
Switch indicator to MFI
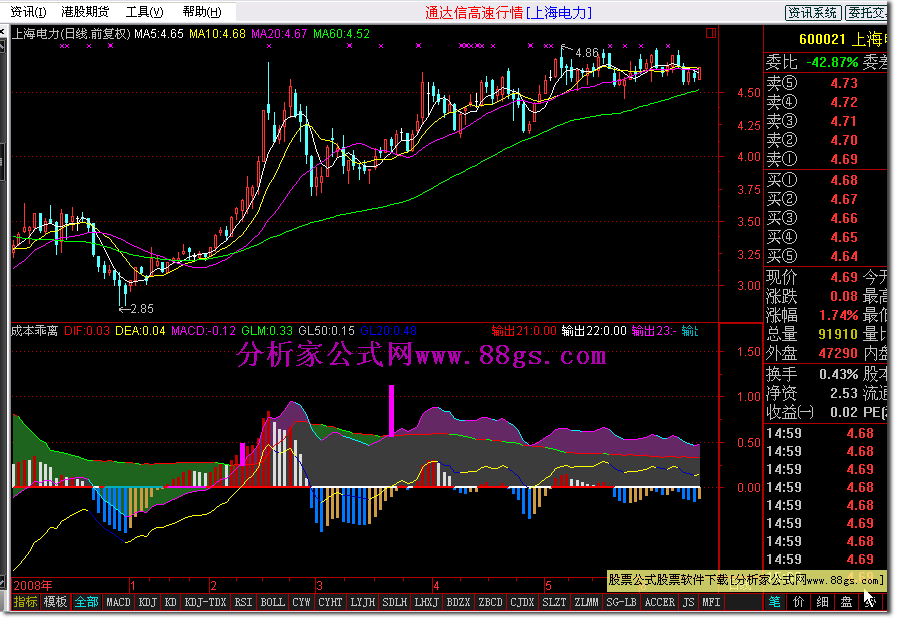[x=711, y=602]
